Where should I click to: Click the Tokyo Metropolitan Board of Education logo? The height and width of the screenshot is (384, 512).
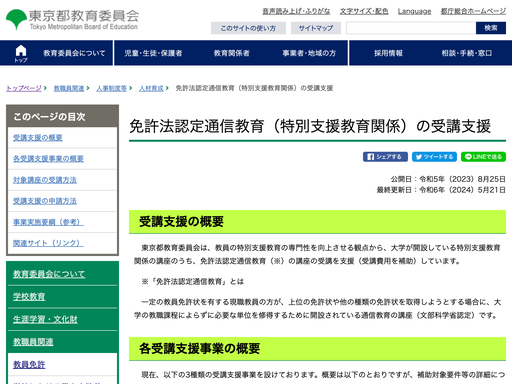coord(72,19)
